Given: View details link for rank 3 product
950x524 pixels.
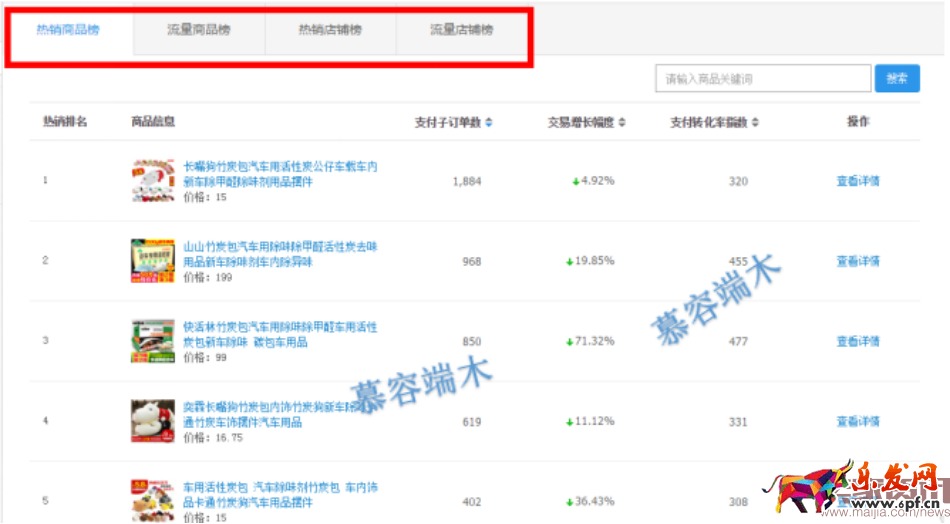Looking at the screenshot, I should (x=858, y=341).
